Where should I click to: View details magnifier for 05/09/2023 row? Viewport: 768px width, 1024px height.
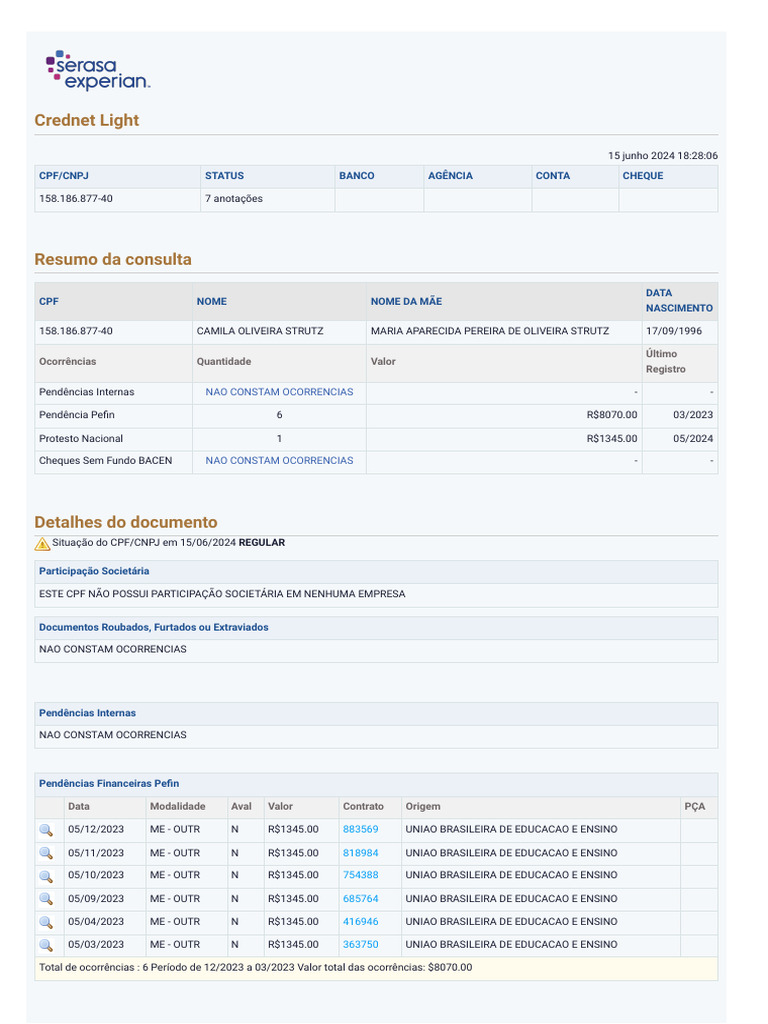(46, 899)
